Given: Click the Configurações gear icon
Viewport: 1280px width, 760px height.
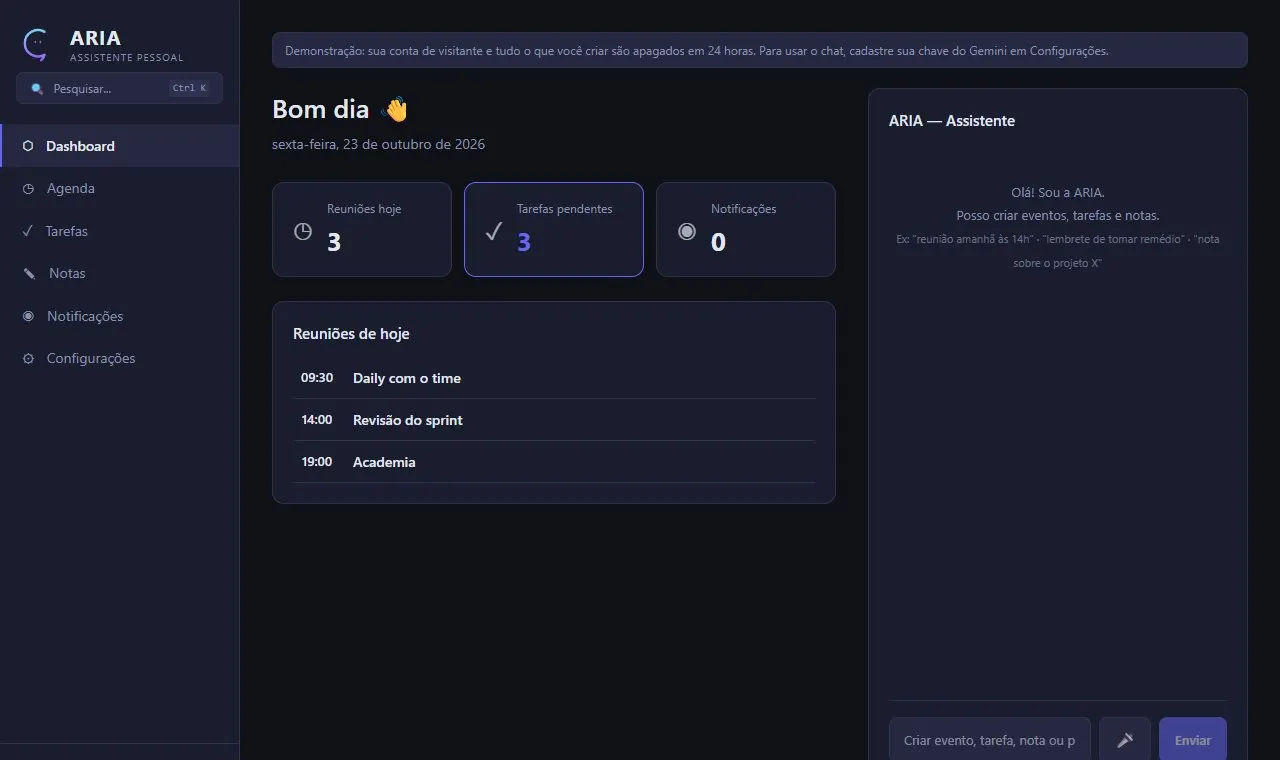Looking at the screenshot, I should [28, 359].
